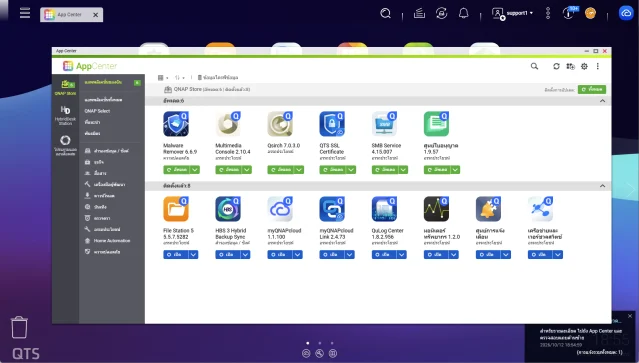Image resolution: width=639 pixels, height=363 pixels.
Task: Open HBS 3 Hybrid Backup Sync
Action: click(x=228, y=255)
